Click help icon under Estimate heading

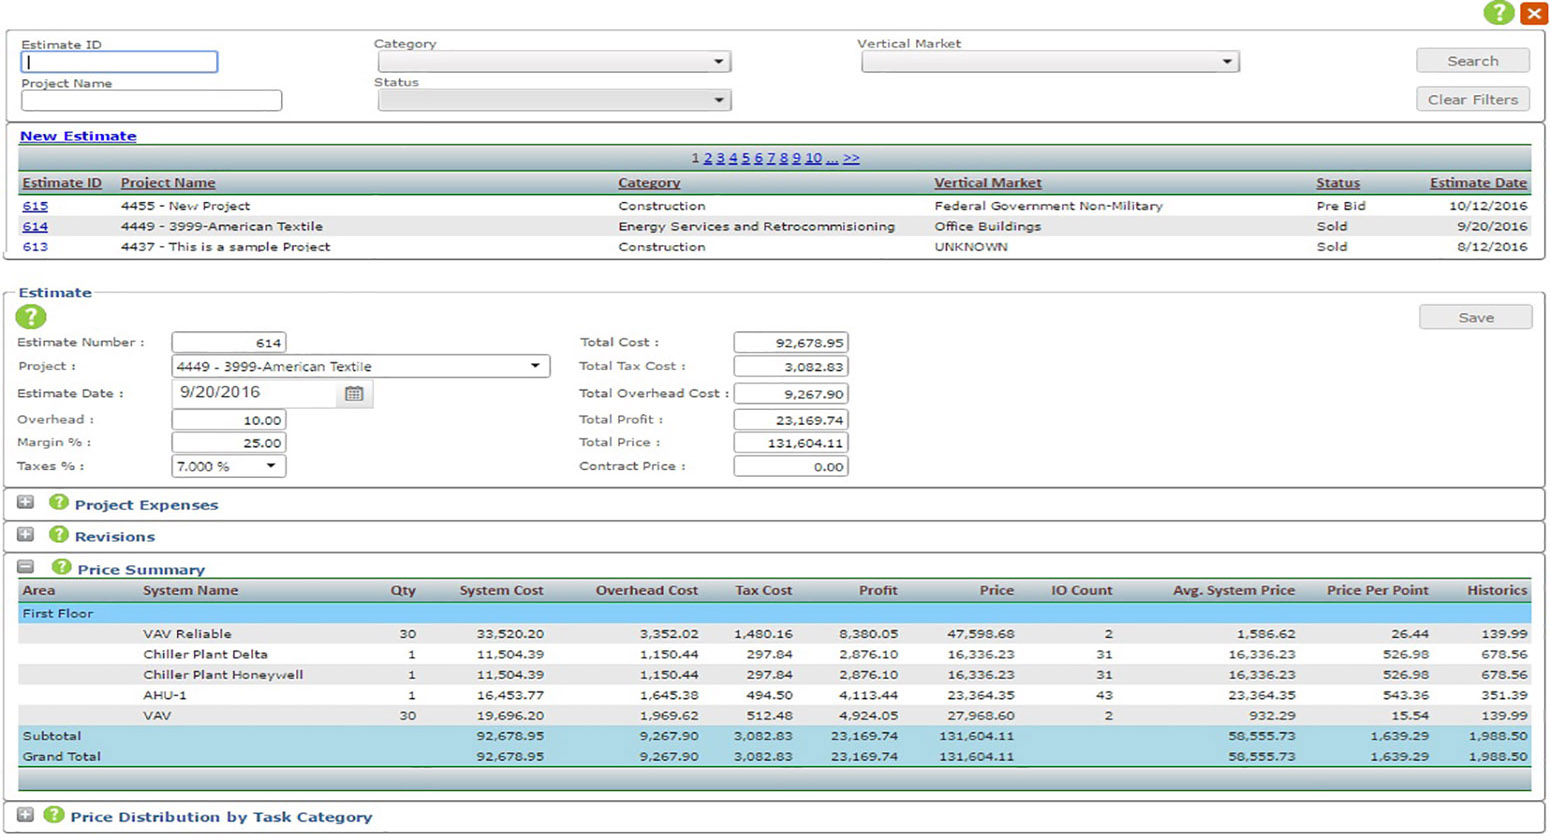31,317
